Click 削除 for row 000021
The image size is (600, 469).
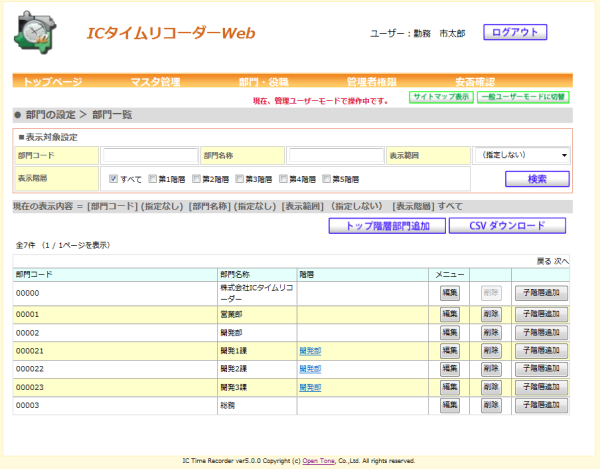[491, 351]
